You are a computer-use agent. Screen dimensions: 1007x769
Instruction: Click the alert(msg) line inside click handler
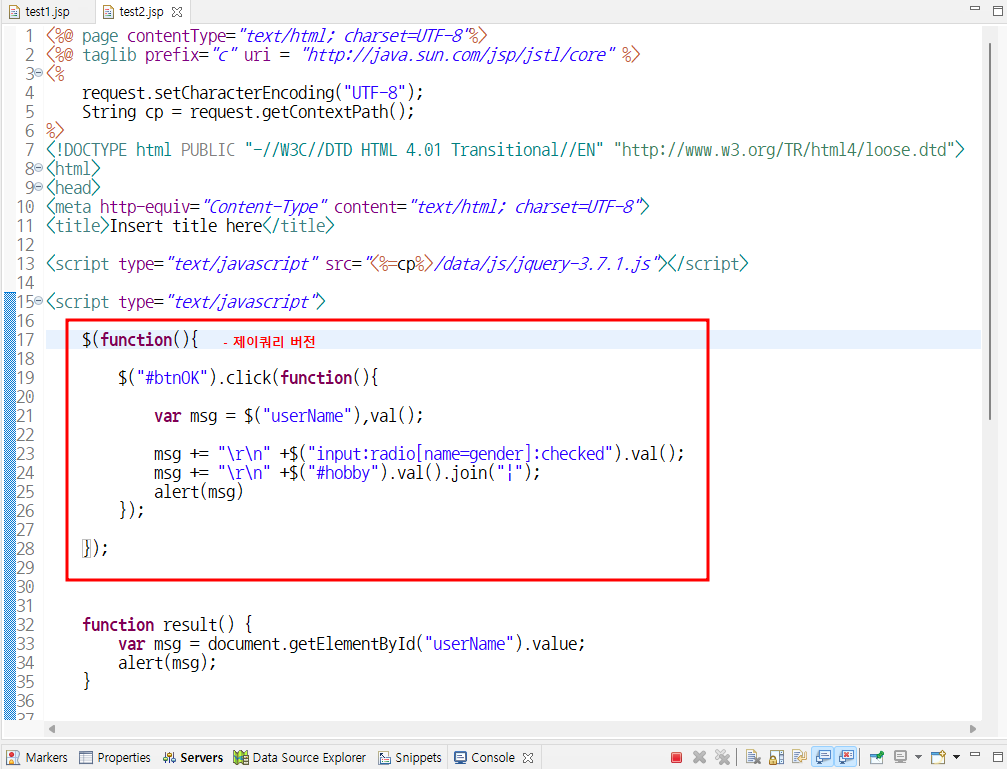tap(198, 491)
